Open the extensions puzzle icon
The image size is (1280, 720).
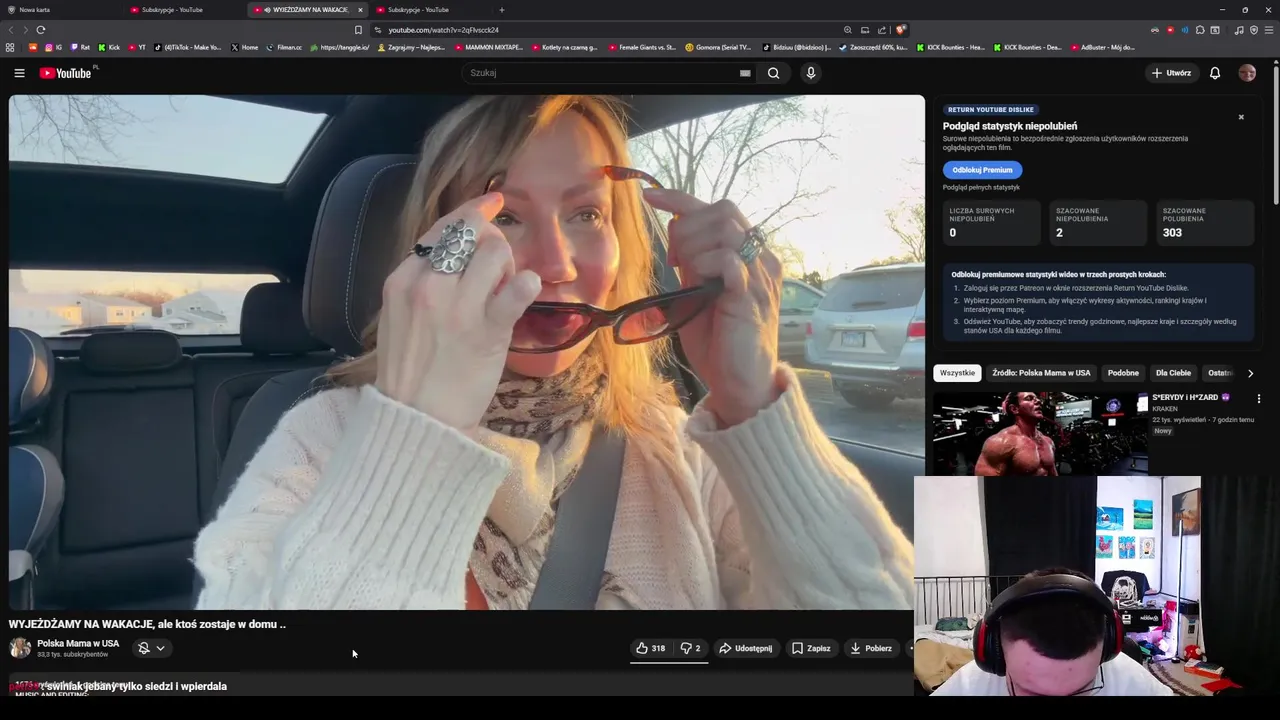(x=1200, y=30)
